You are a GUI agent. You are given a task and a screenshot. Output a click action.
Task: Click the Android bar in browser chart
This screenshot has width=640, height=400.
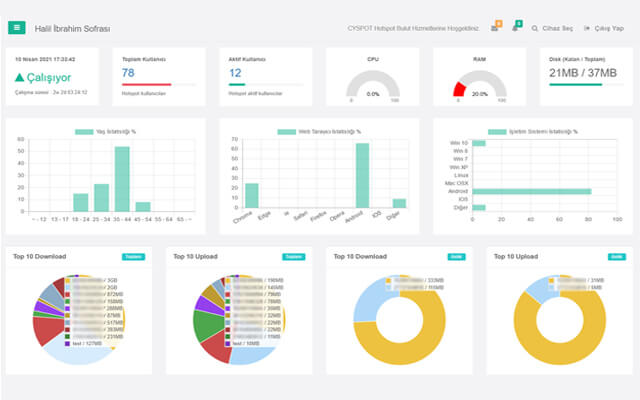pos(362,176)
